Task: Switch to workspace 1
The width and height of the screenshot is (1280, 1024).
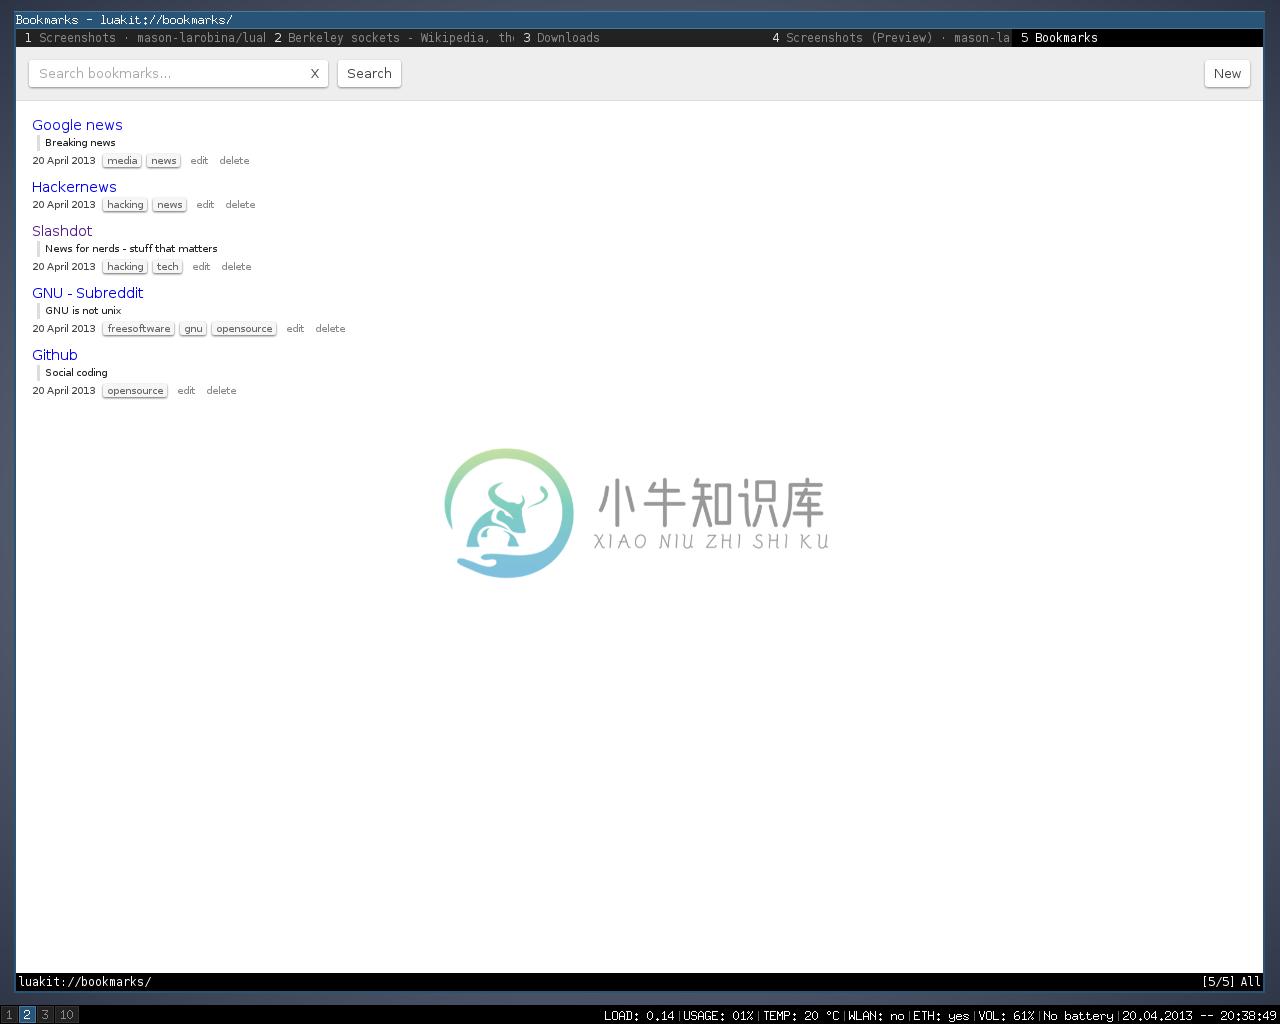Action: [9, 1015]
